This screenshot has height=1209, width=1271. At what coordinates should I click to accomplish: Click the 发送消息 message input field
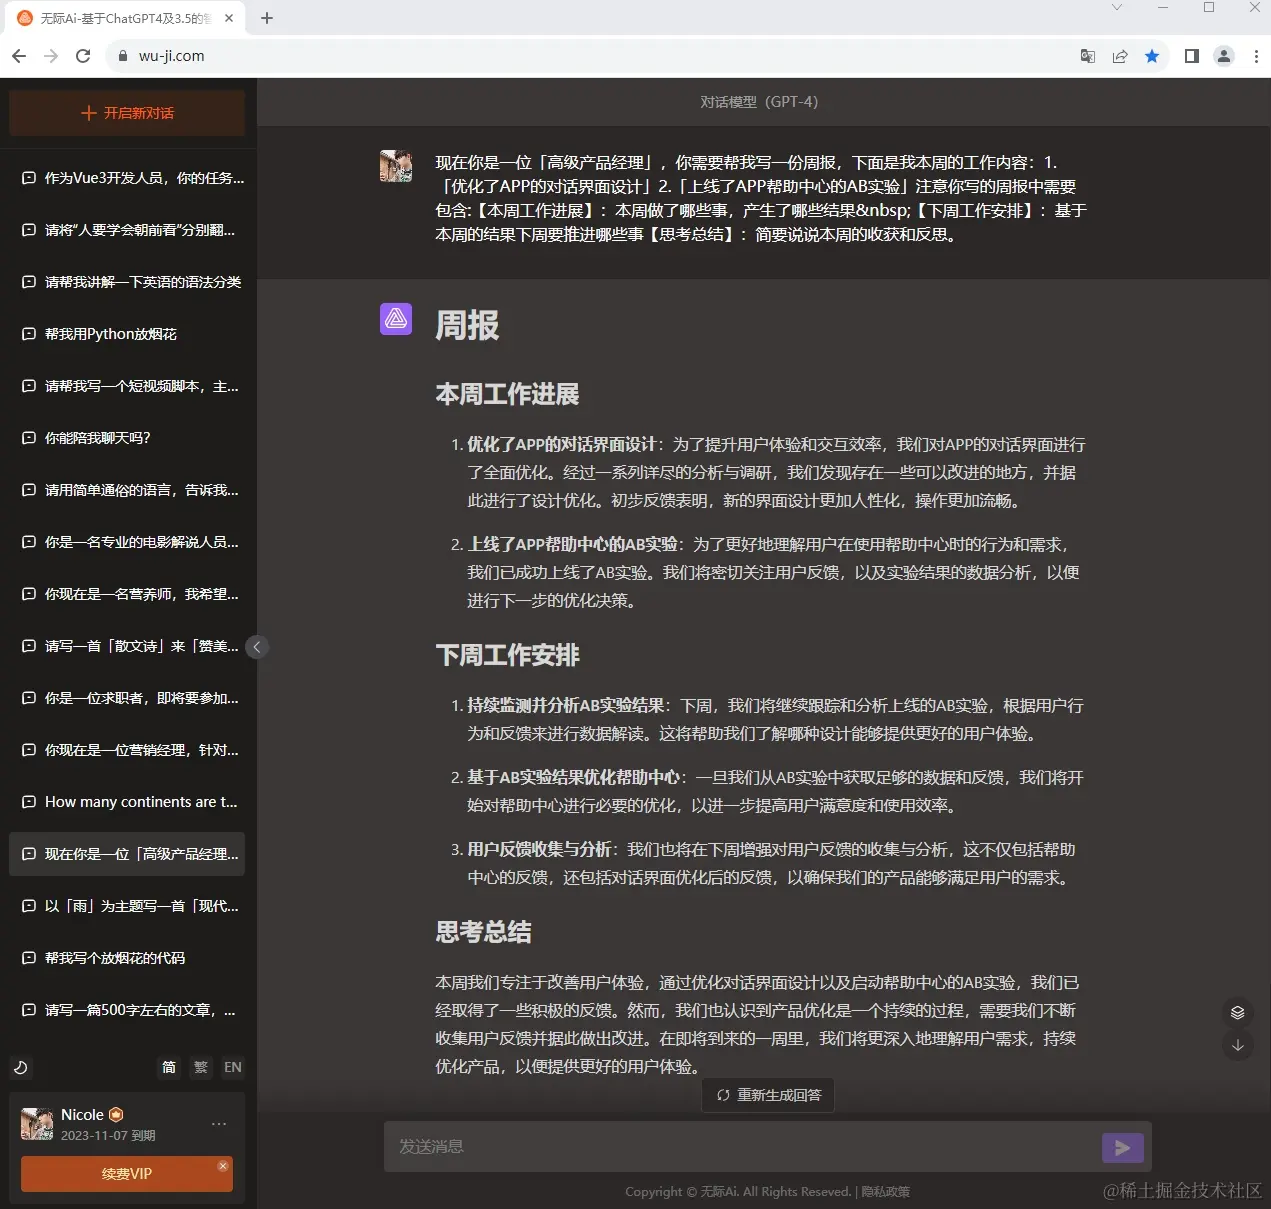click(700, 1147)
